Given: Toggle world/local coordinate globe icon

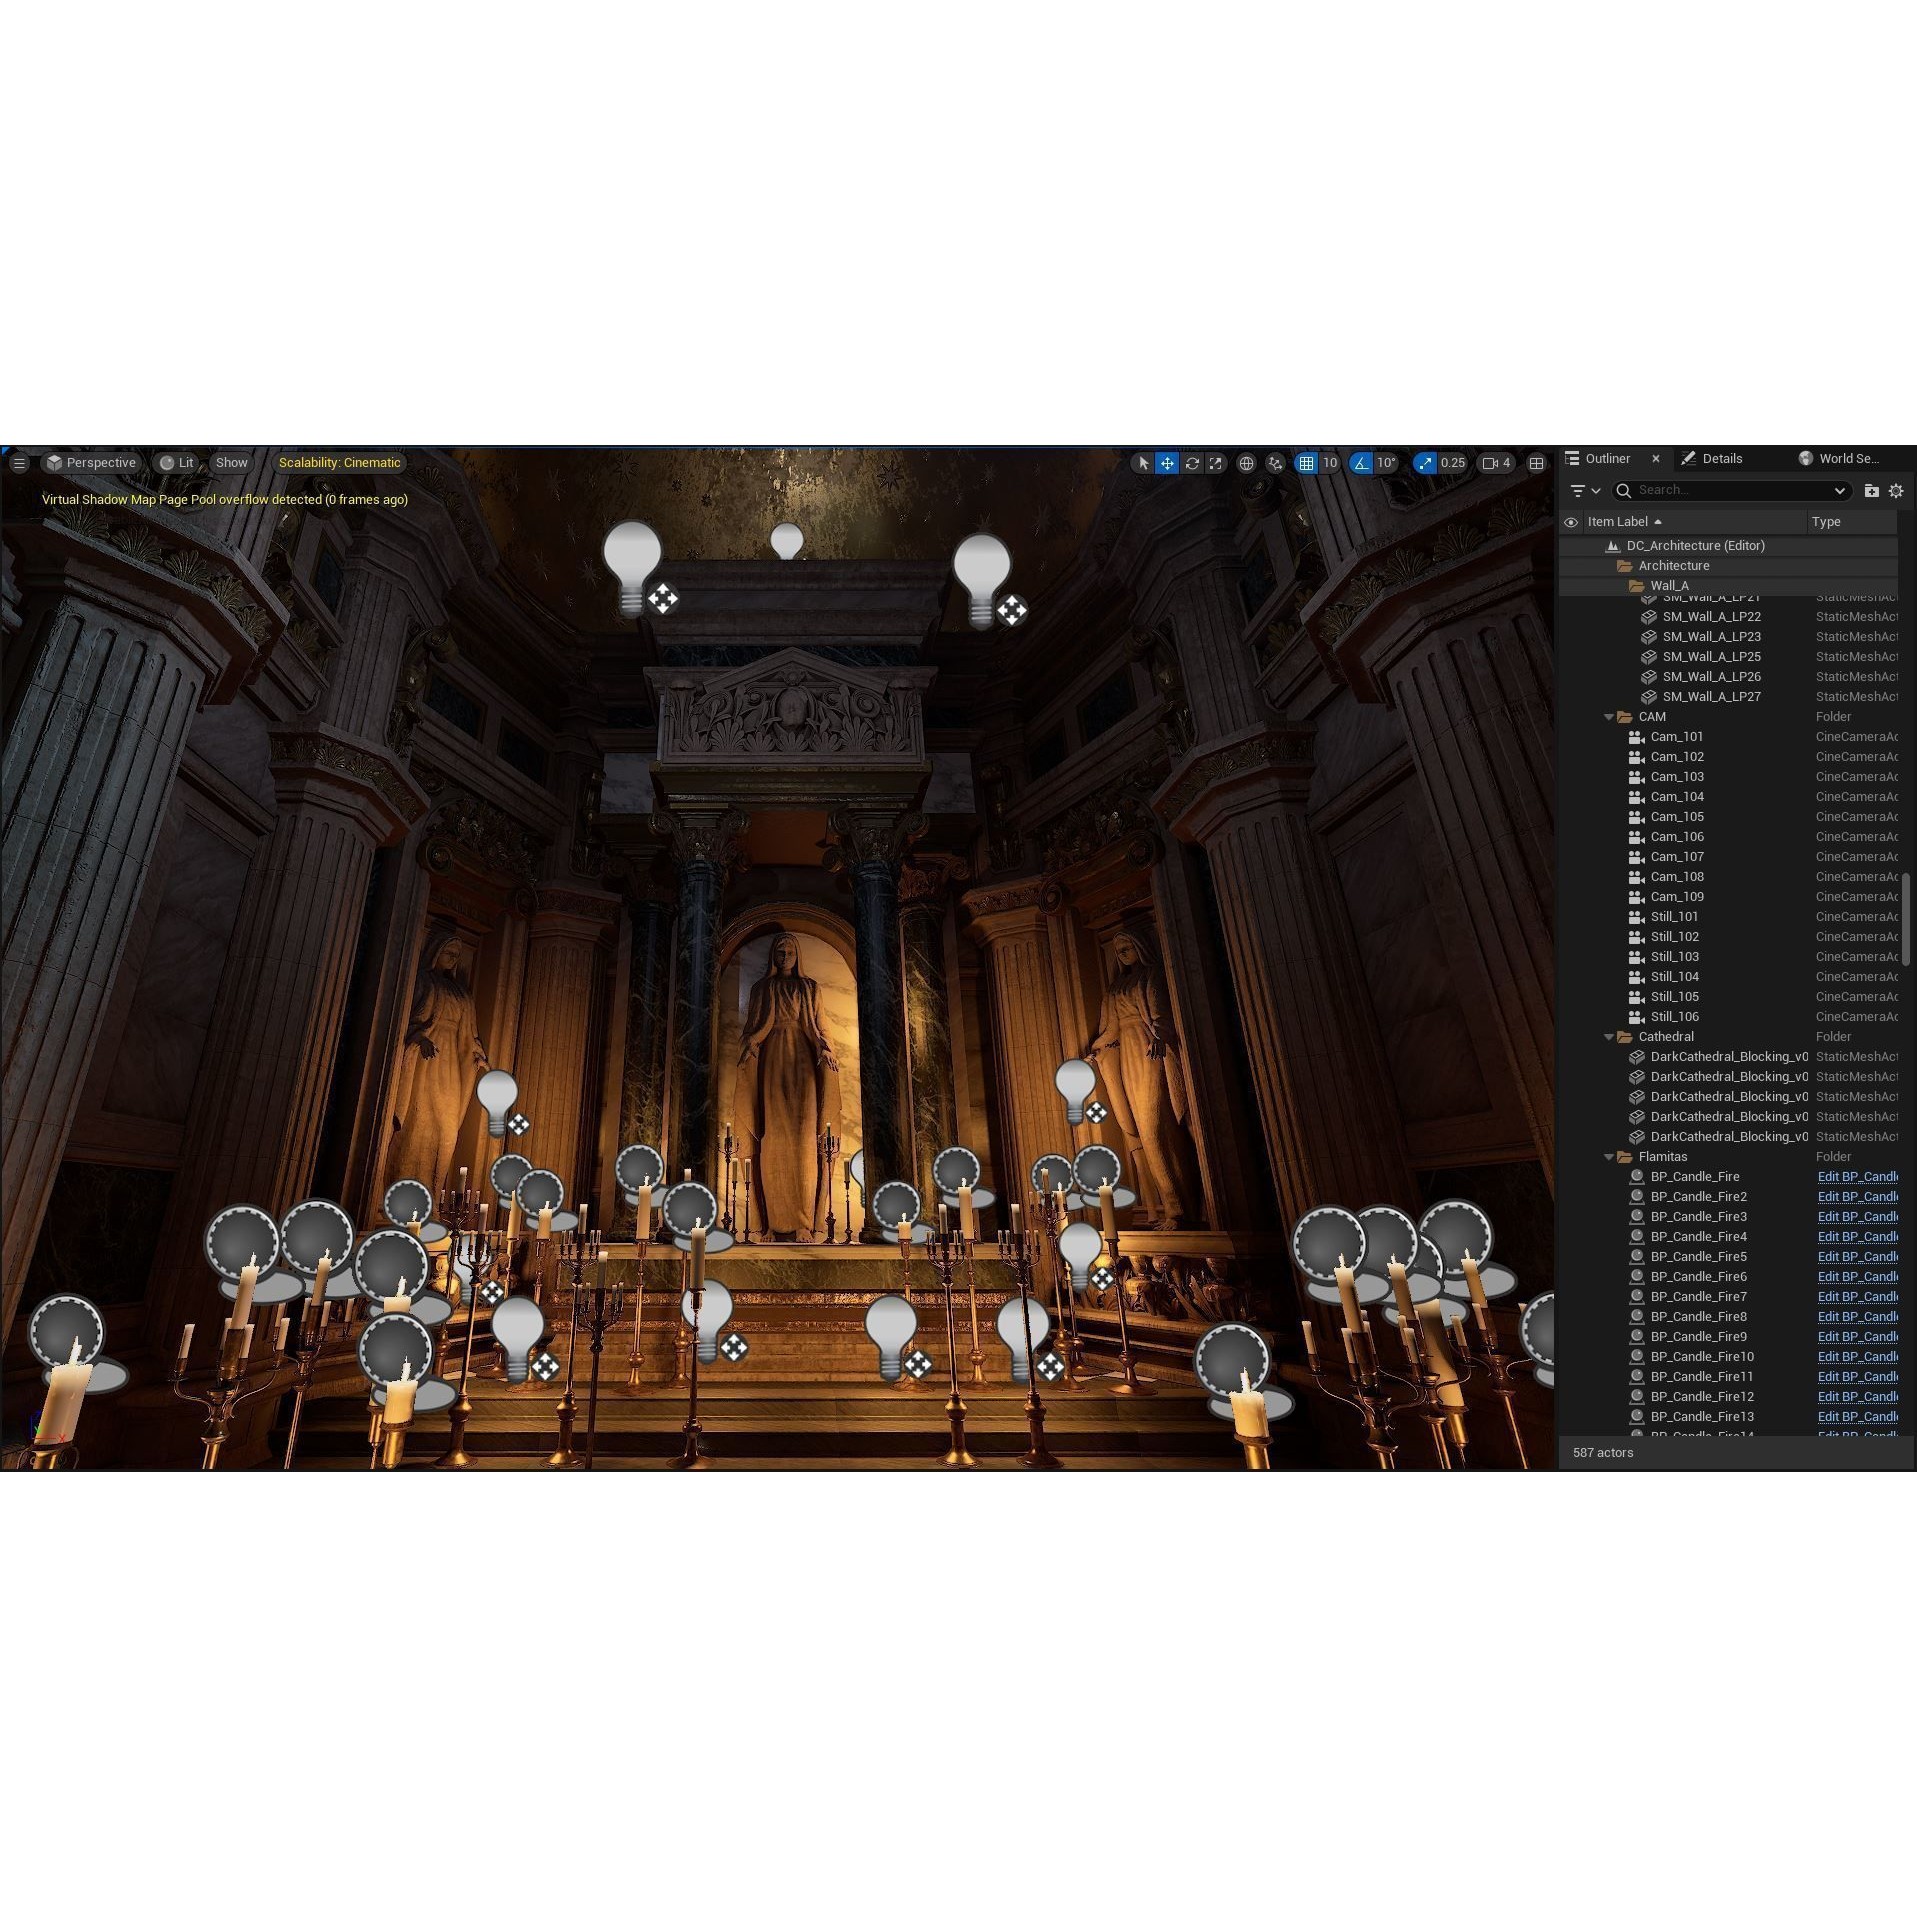Looking at the screenshot, I should click(1246, 462).
